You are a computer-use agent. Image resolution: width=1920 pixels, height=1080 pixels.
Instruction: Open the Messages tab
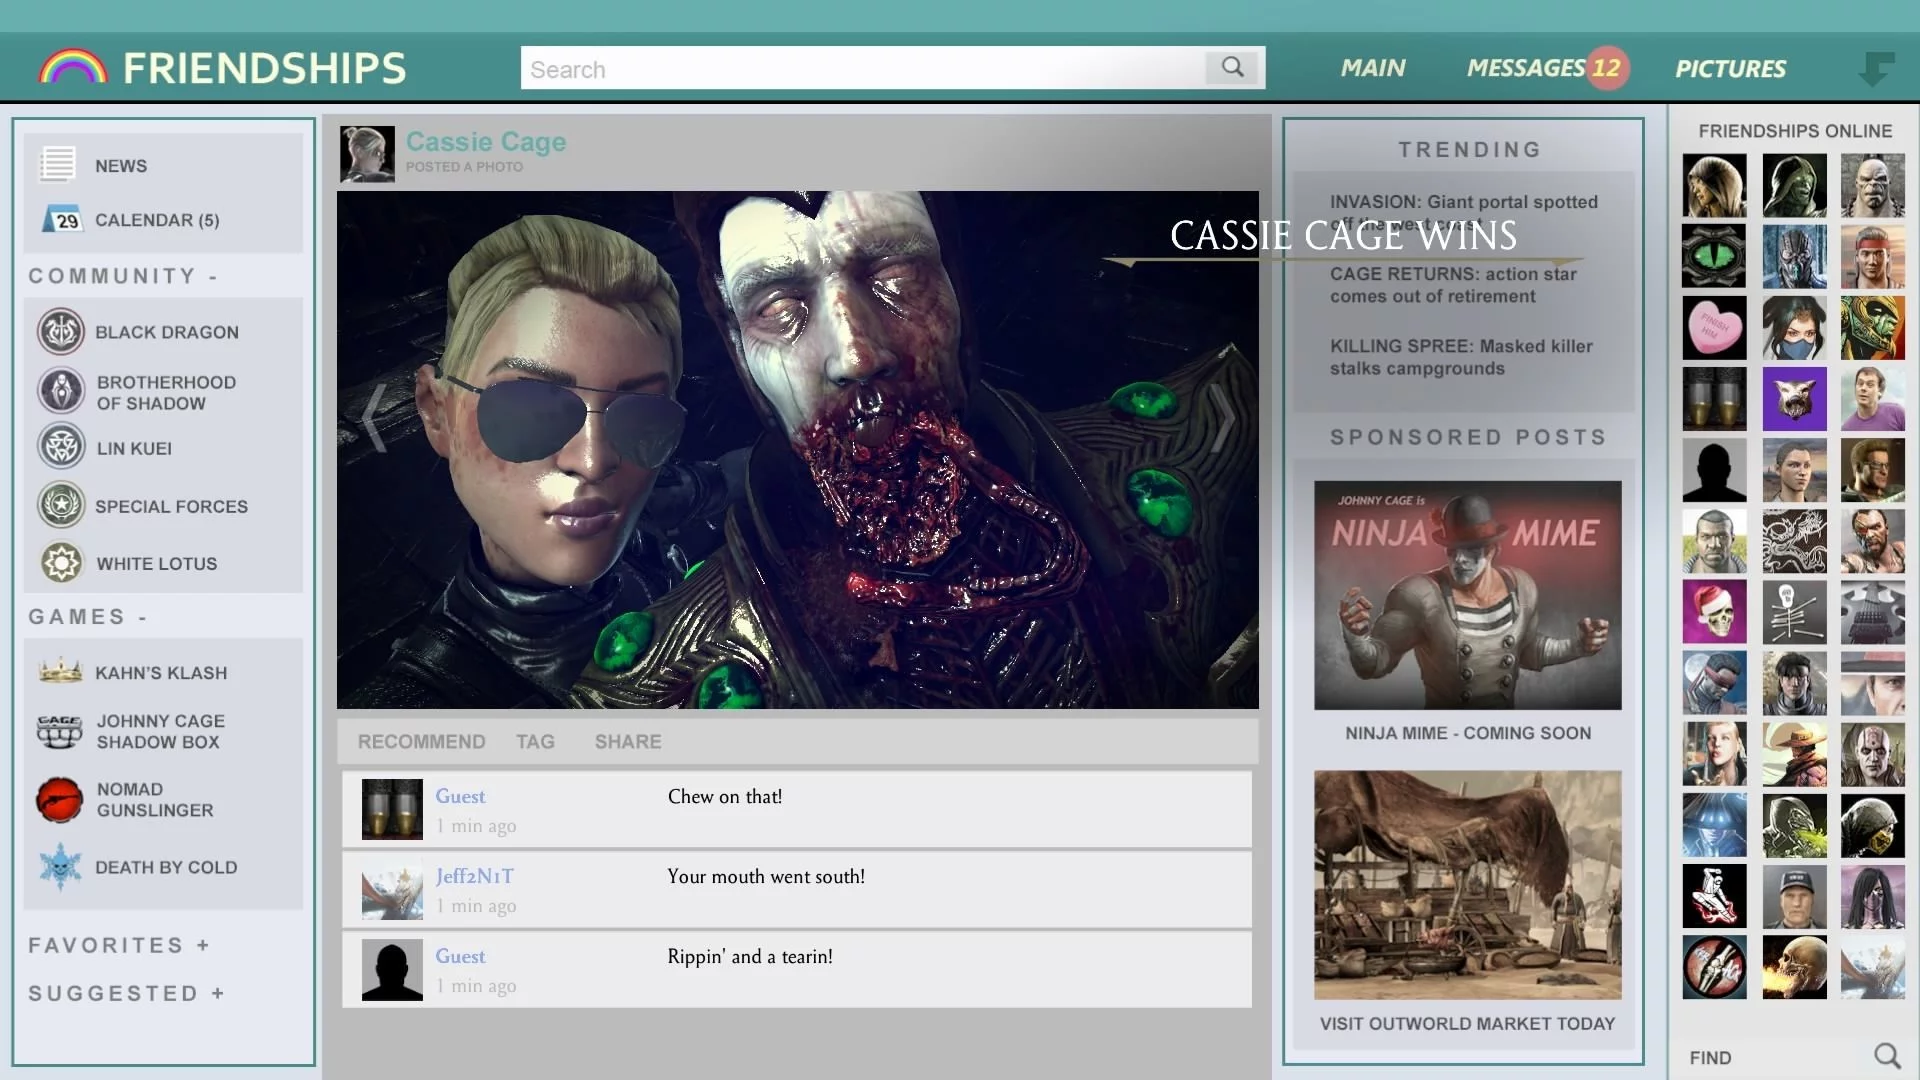pyautogui.click(x=1526, y=68)
